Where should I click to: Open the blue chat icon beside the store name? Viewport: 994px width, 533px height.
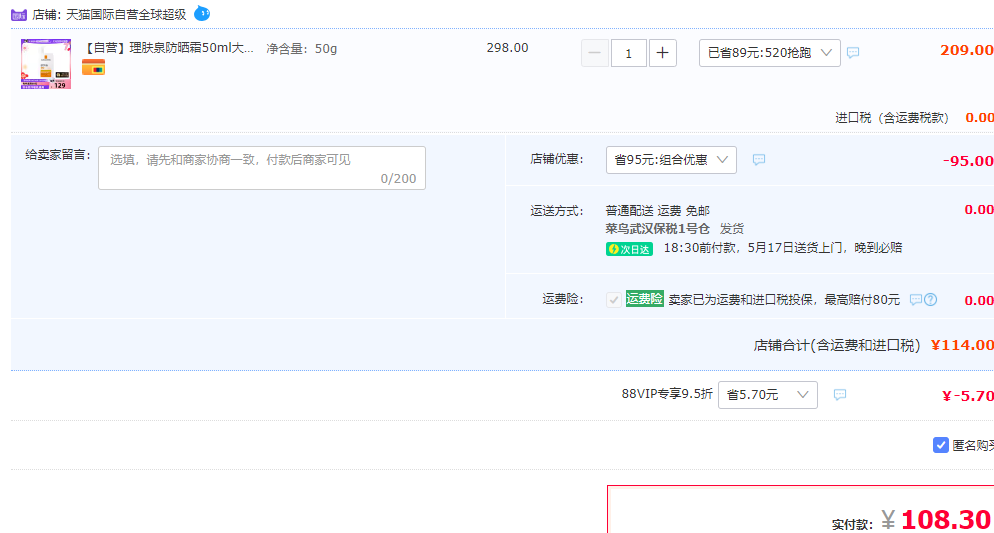click(202, 13)
